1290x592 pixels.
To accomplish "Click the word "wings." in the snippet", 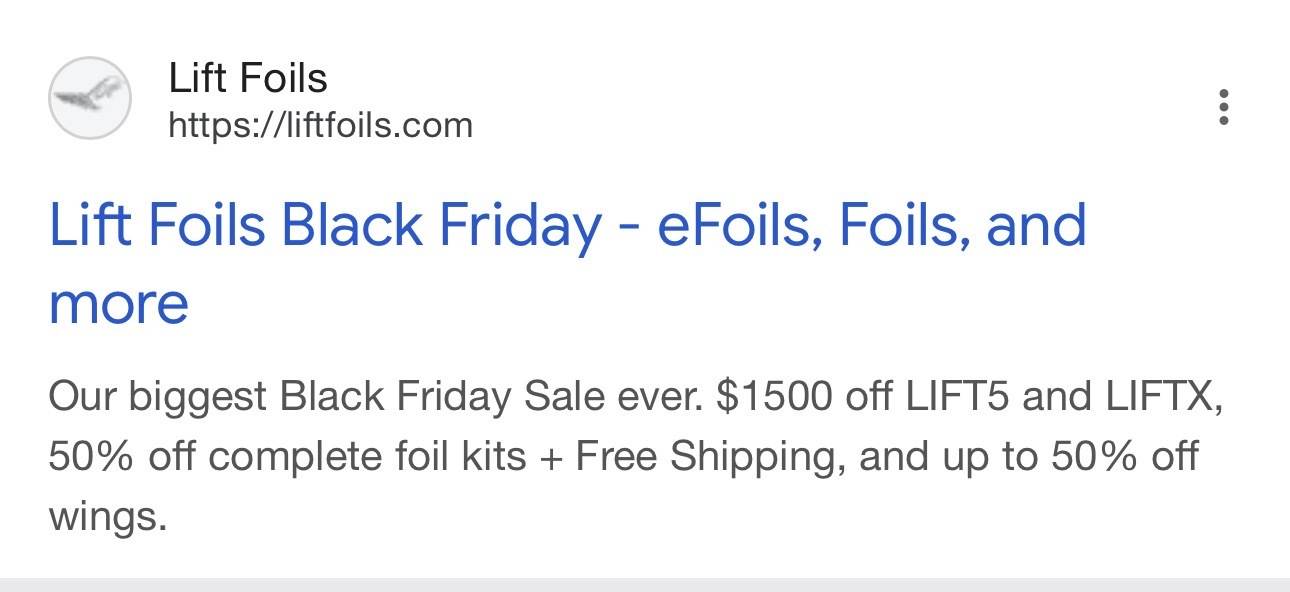I will tap(104, 517).
